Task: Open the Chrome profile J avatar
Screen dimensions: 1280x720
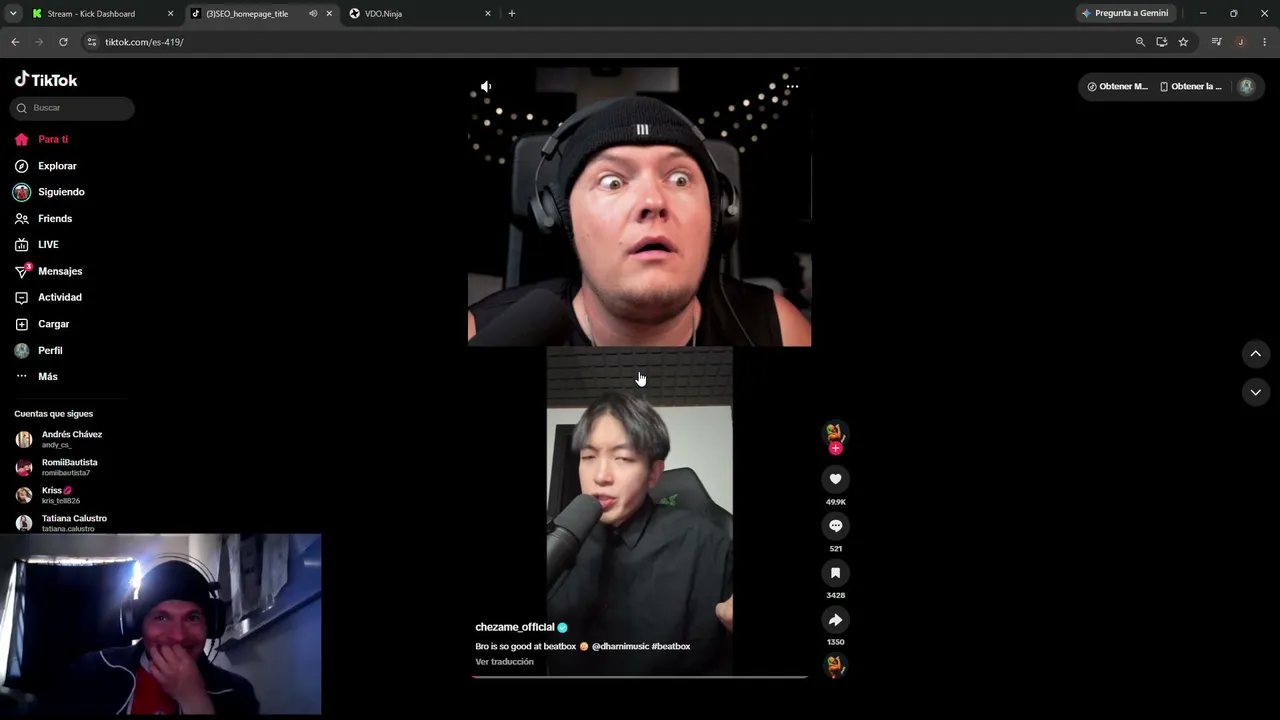Action: pyautogui.click(x=1241, y=42)
